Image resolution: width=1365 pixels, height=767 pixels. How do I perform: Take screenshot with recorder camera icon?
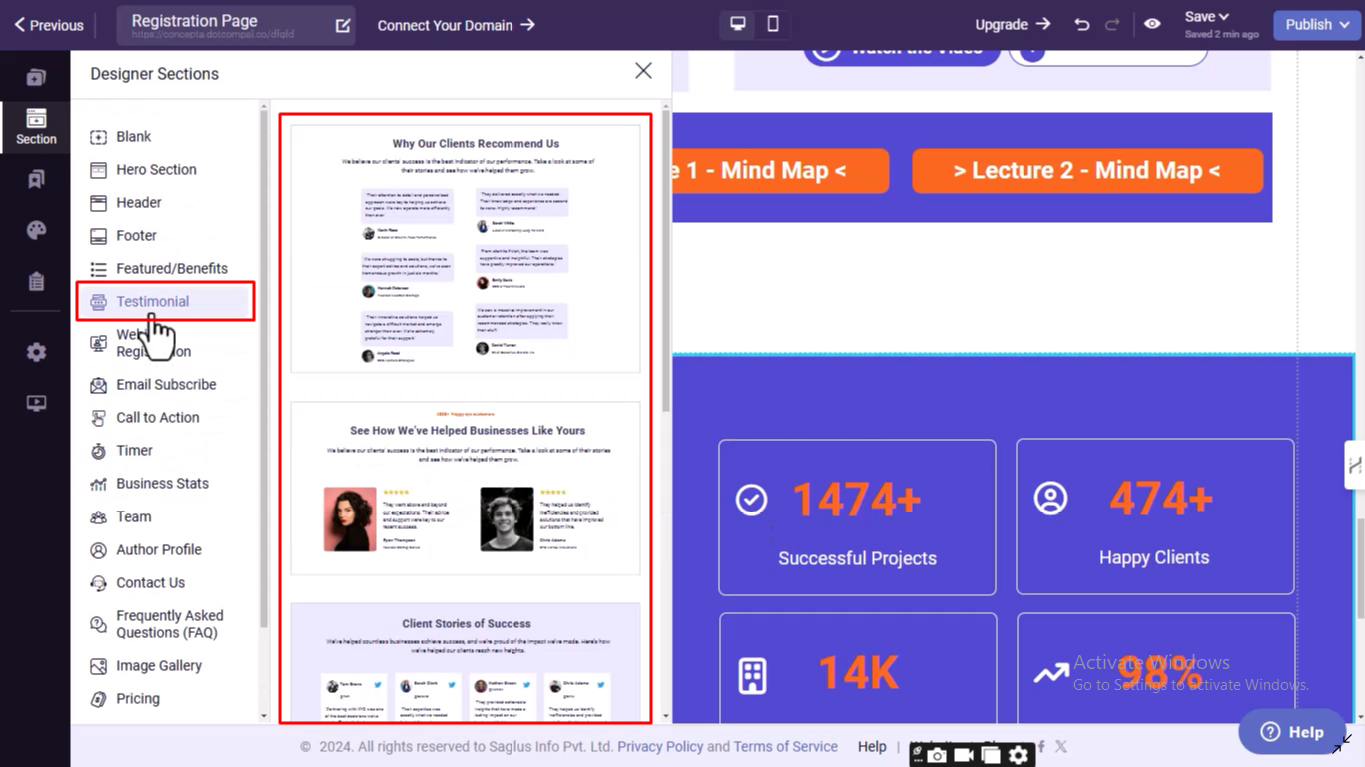[x=937, y=755]
